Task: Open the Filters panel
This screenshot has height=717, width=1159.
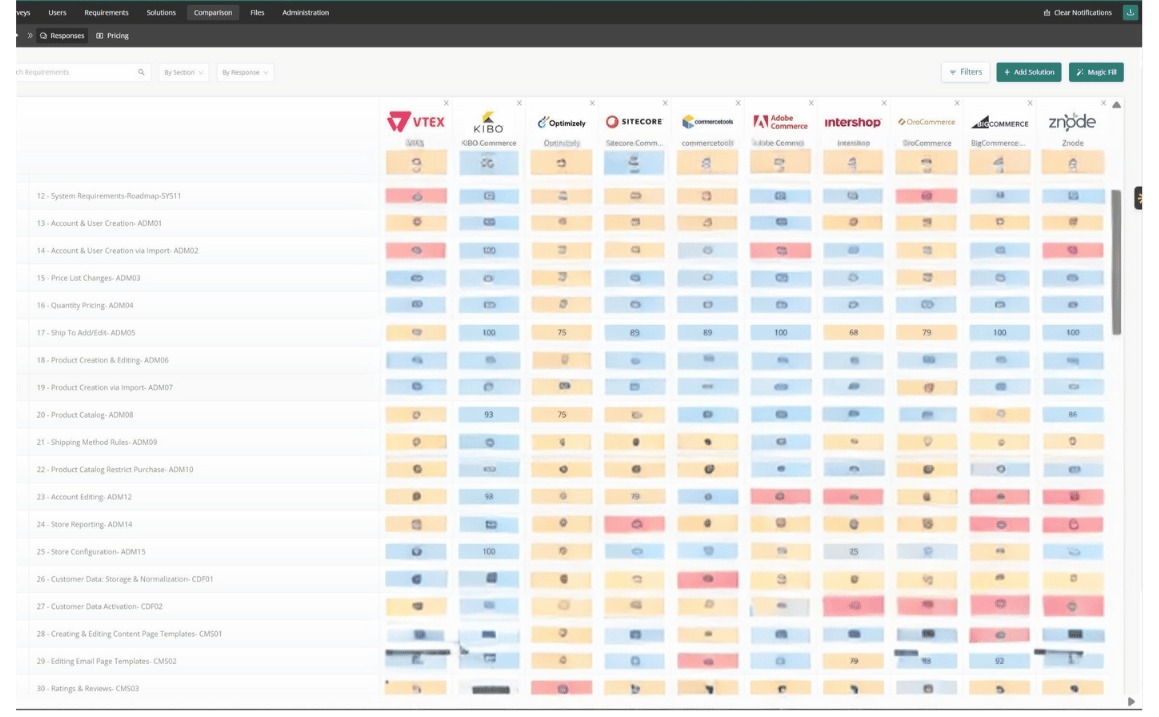Action: (x=965, y=72)
